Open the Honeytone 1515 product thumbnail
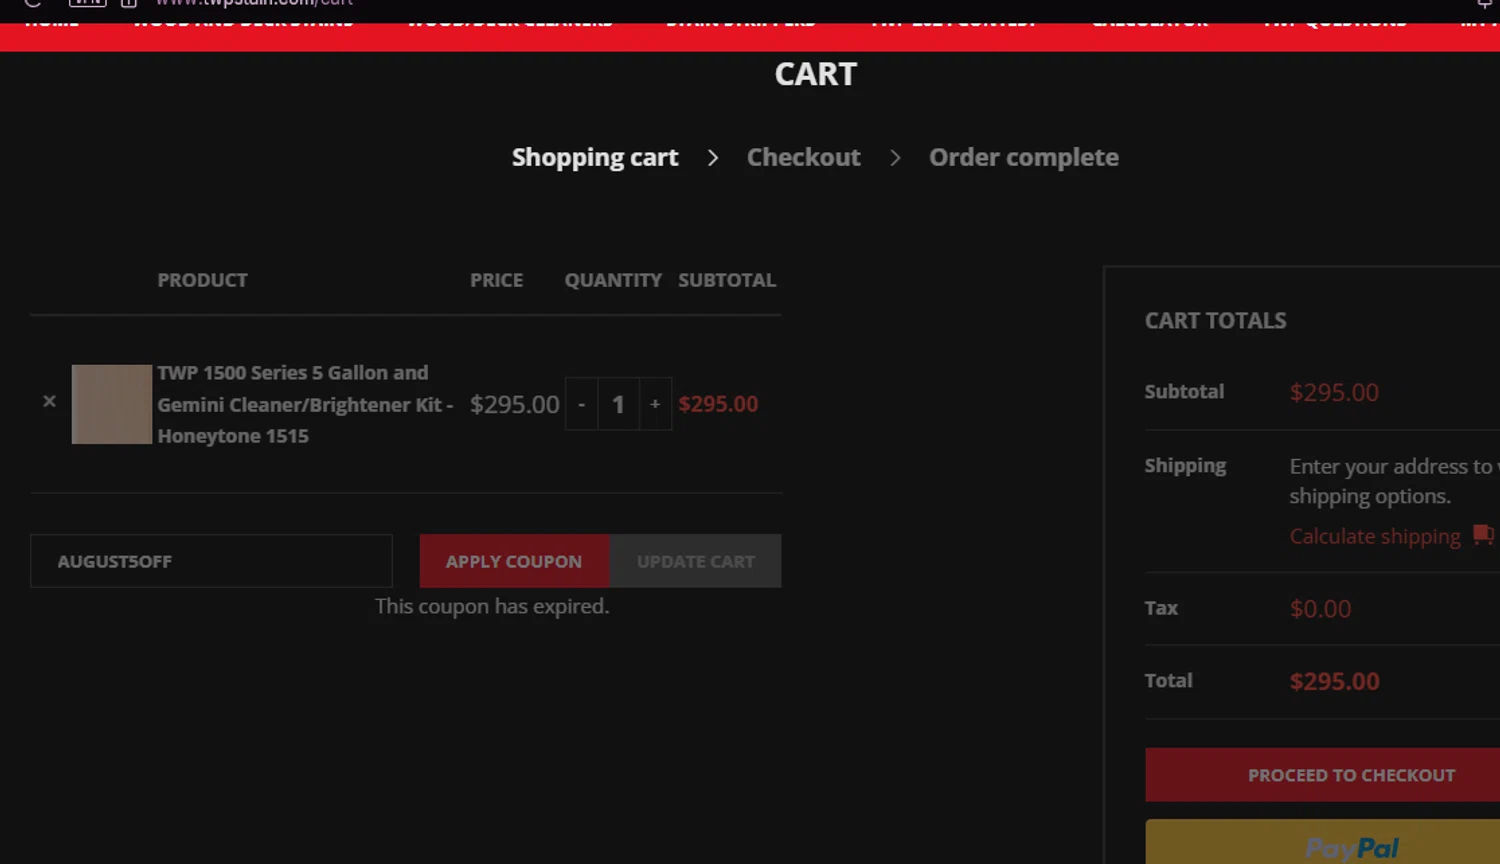 pyautogui.click(x=111, y=404)
